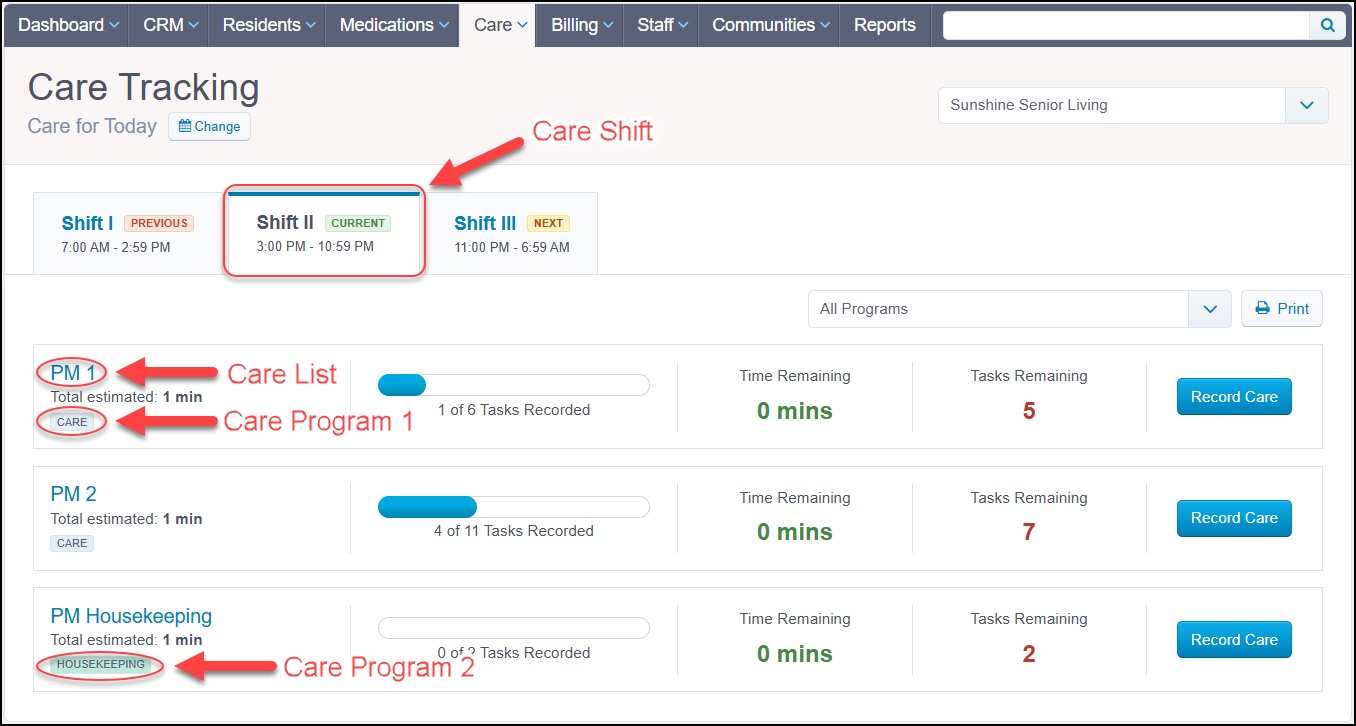This screenshot has height=726, width=1356.
Task: Click the PM 2 progress bar
Action: click(x=513, y=507)
